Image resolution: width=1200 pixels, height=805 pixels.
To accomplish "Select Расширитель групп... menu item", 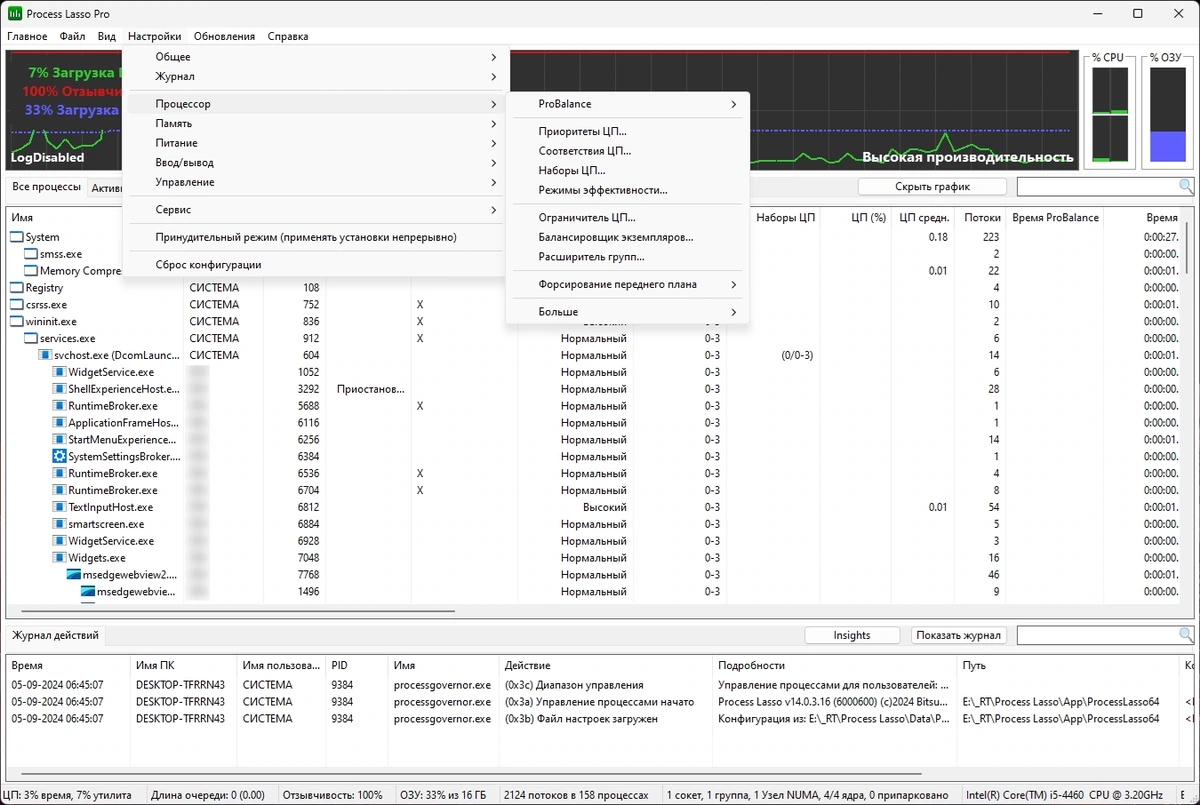I will (628, 257).
